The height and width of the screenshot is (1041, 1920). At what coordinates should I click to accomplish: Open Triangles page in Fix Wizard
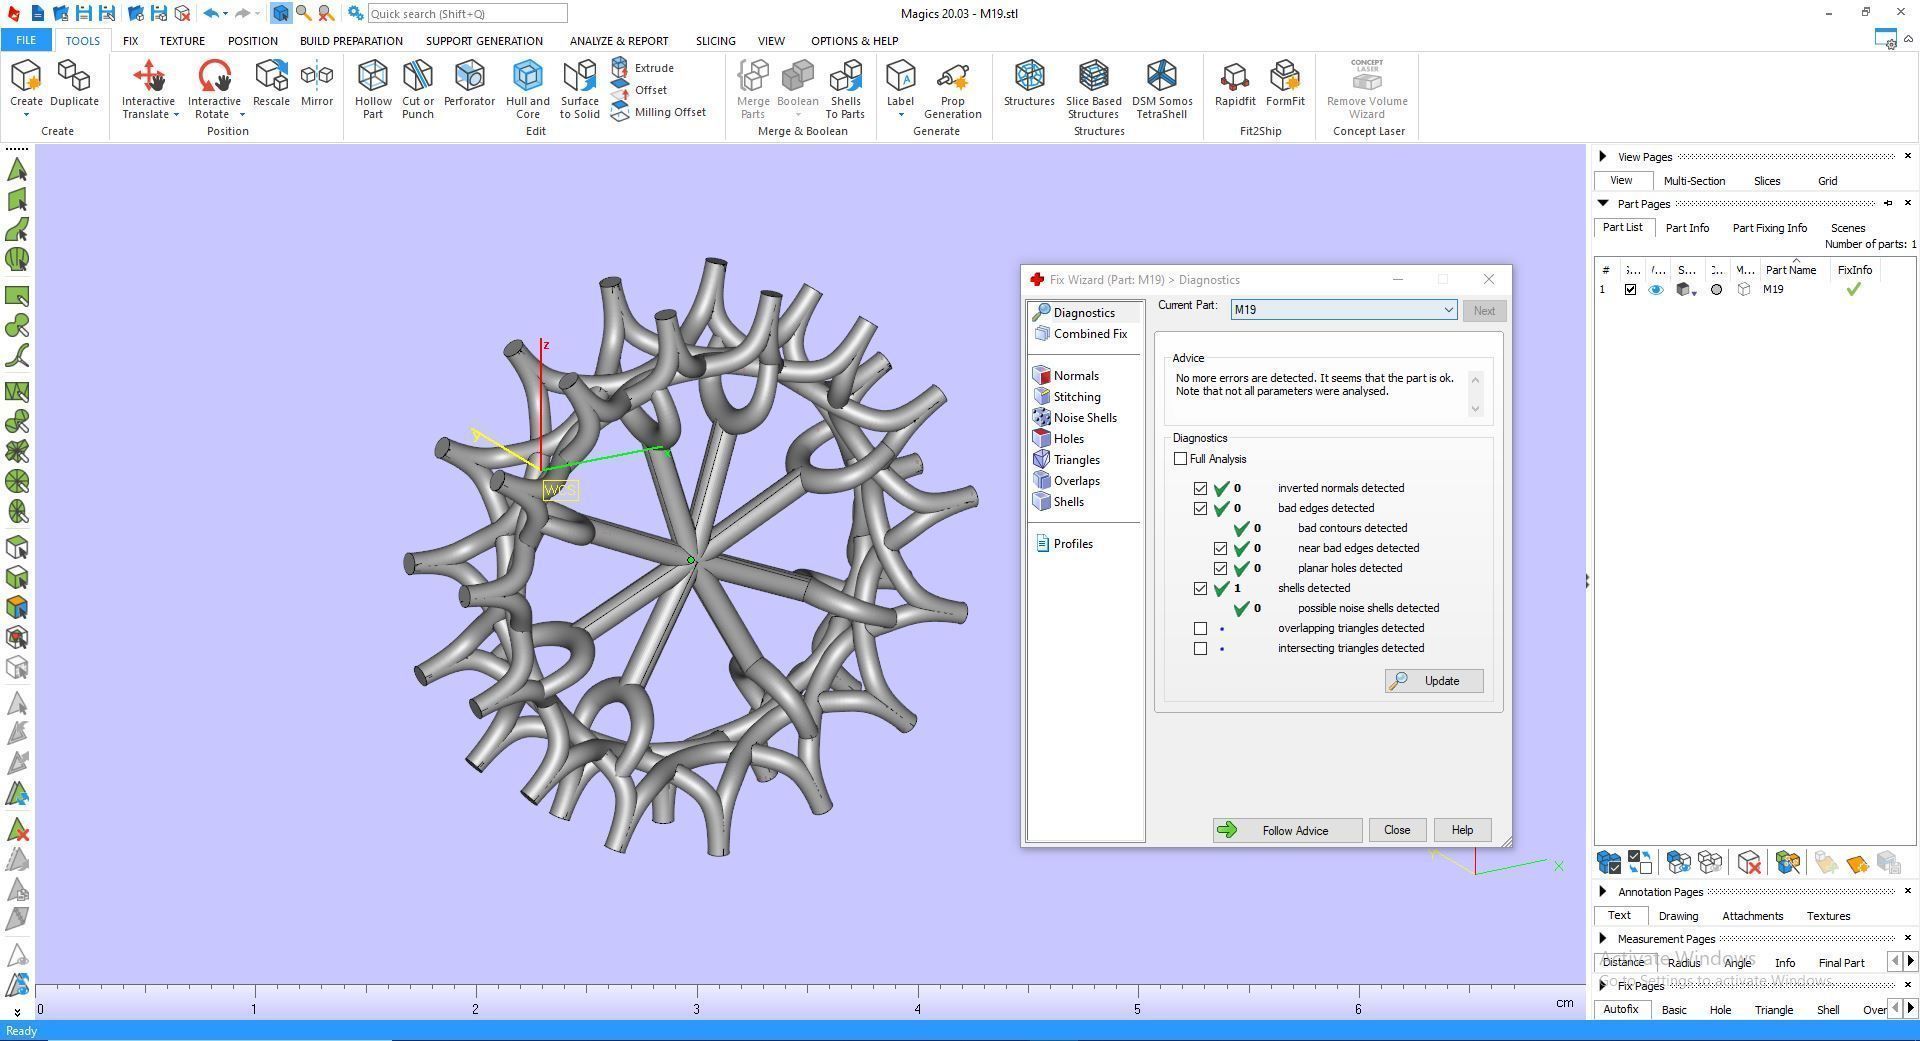(1067, 460)
